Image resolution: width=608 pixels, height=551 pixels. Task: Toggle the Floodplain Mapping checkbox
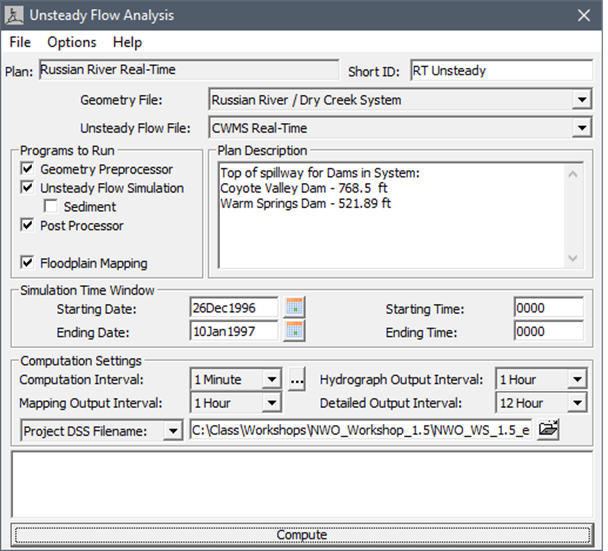point(27,263)
